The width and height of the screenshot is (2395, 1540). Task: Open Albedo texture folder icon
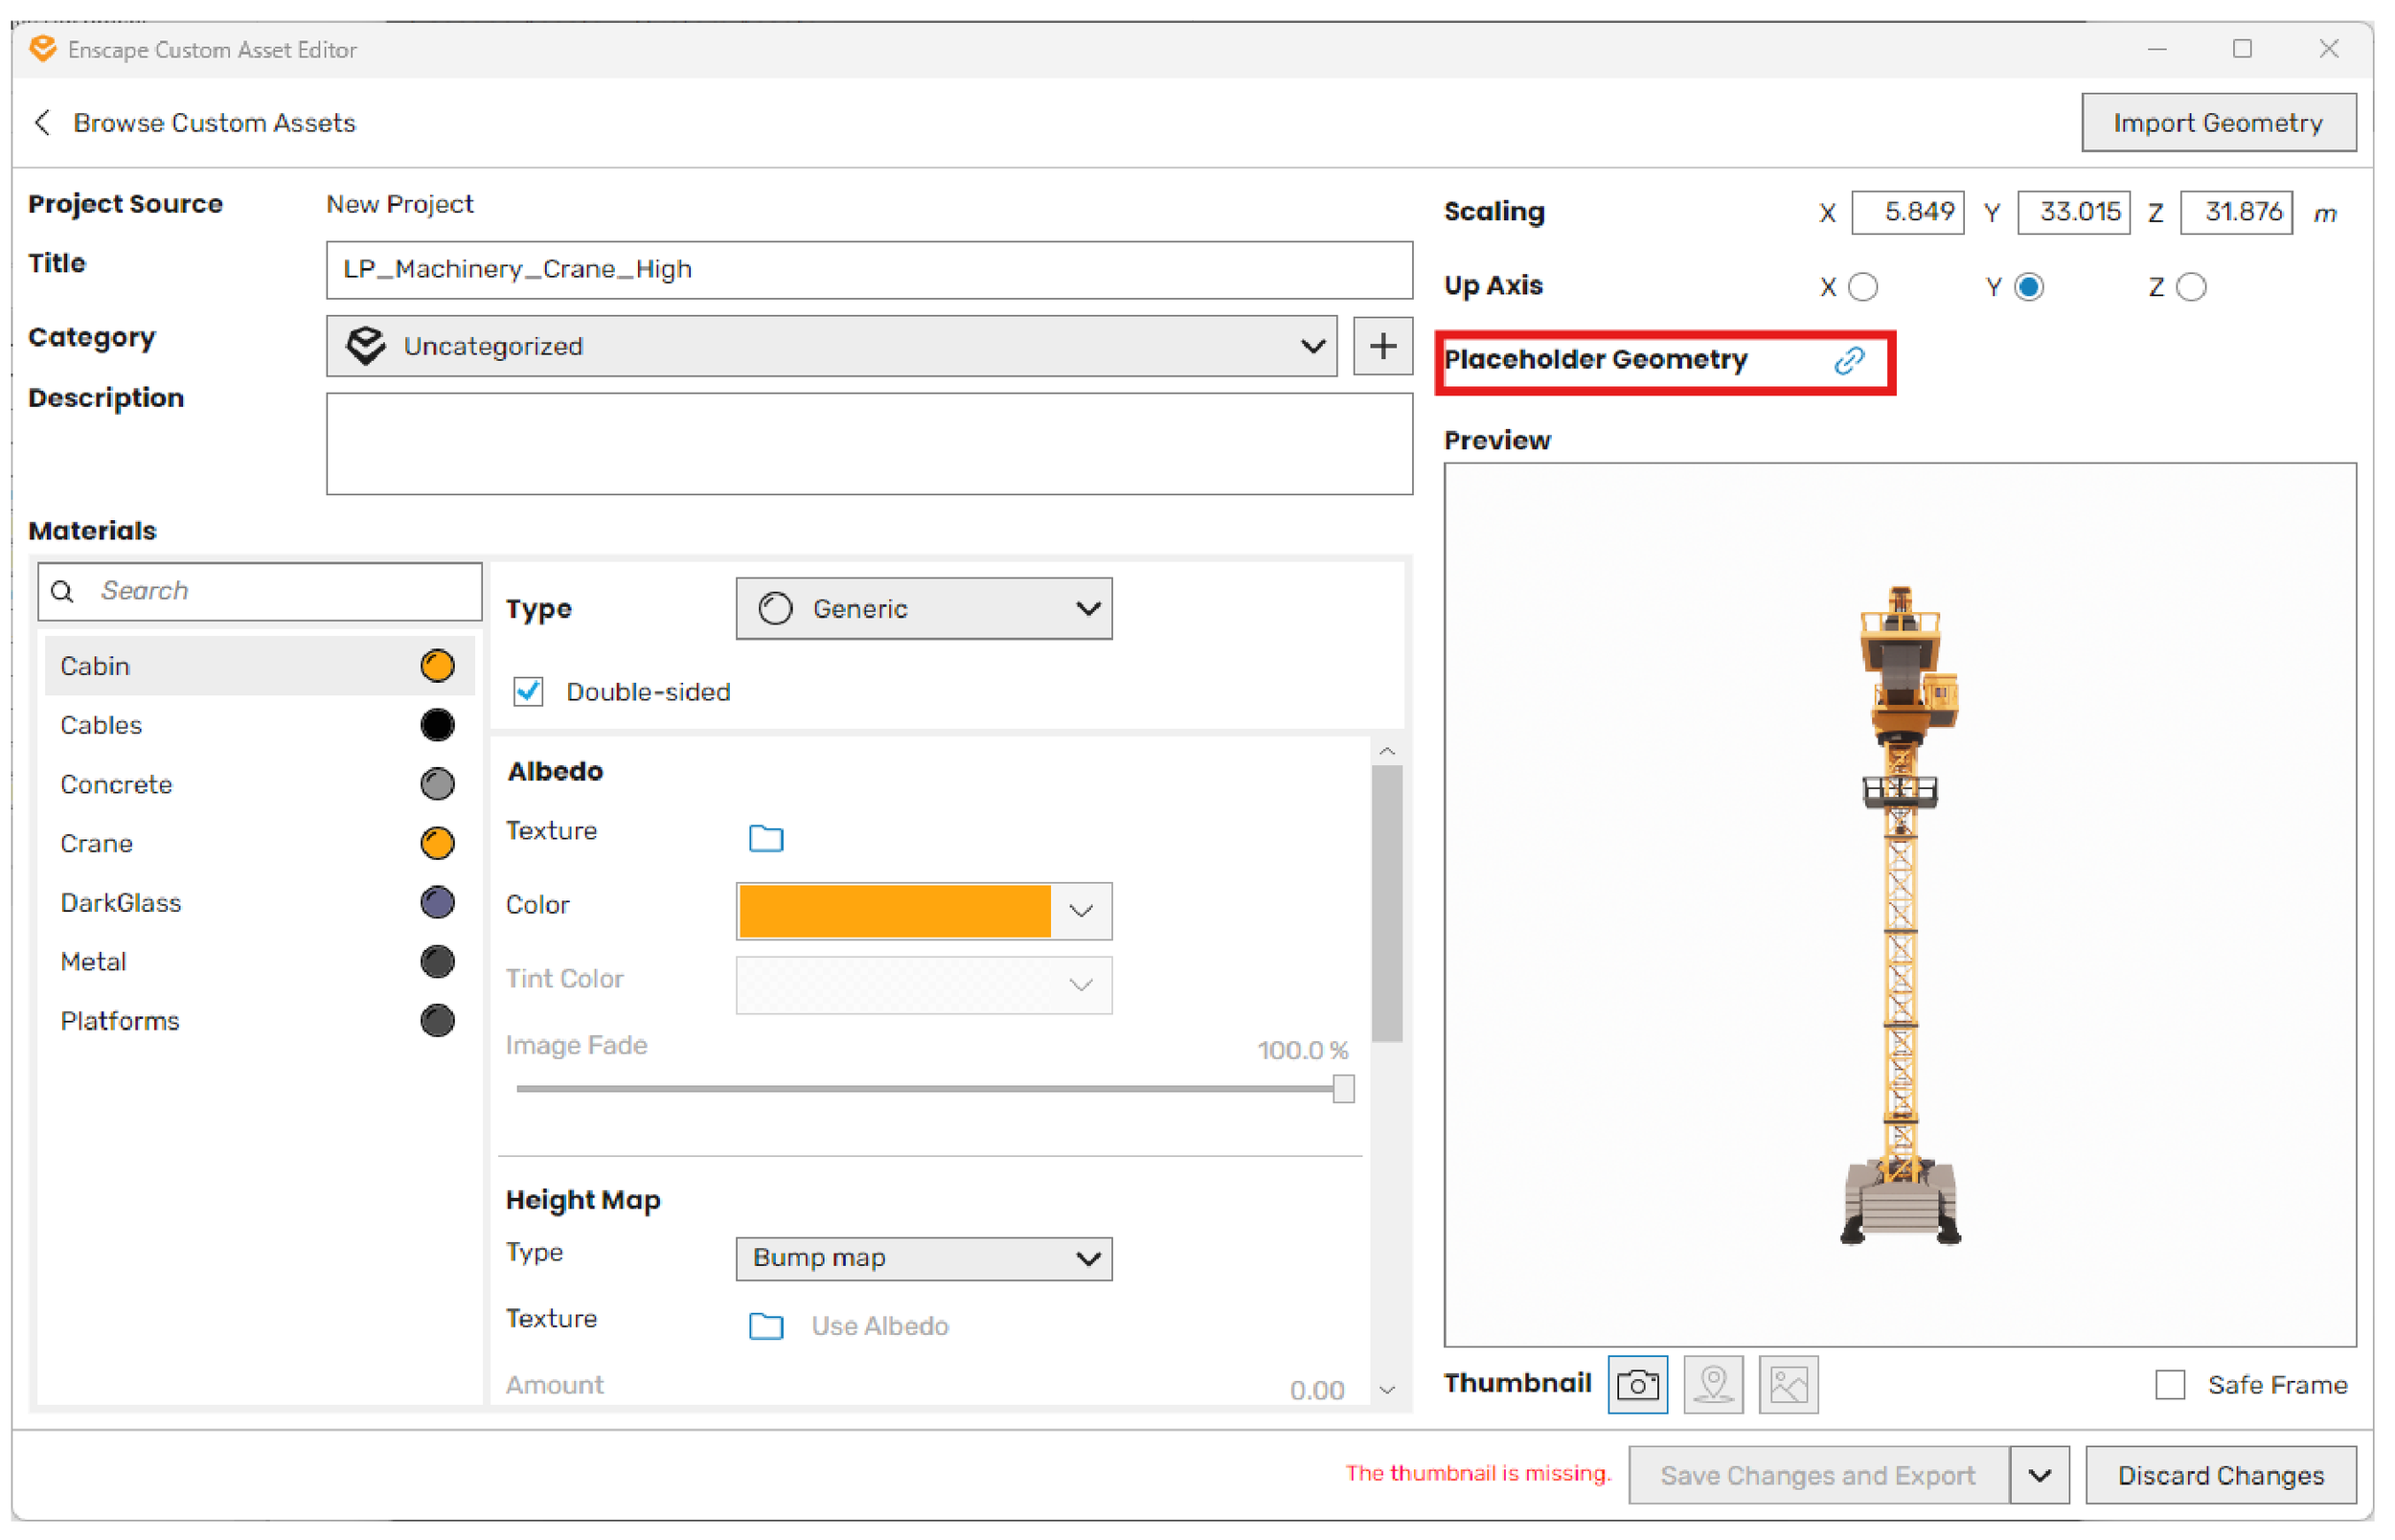tap(766, 838)
